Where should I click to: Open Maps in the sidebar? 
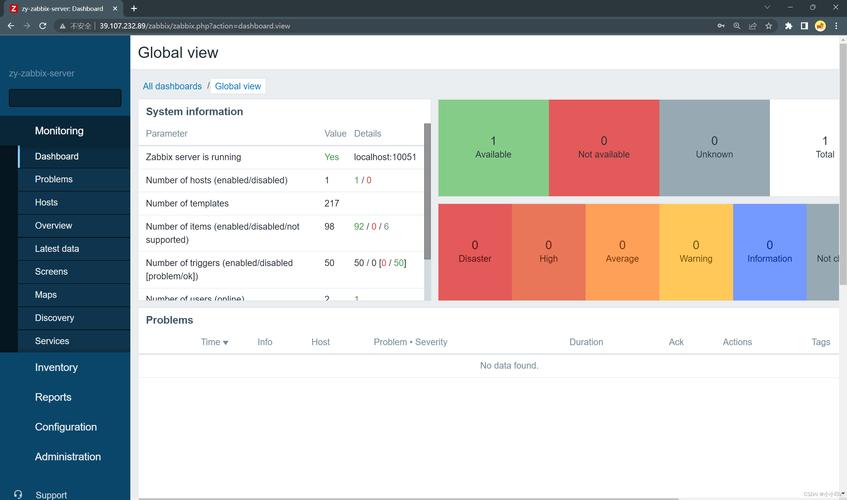click(x=74, y=295)
